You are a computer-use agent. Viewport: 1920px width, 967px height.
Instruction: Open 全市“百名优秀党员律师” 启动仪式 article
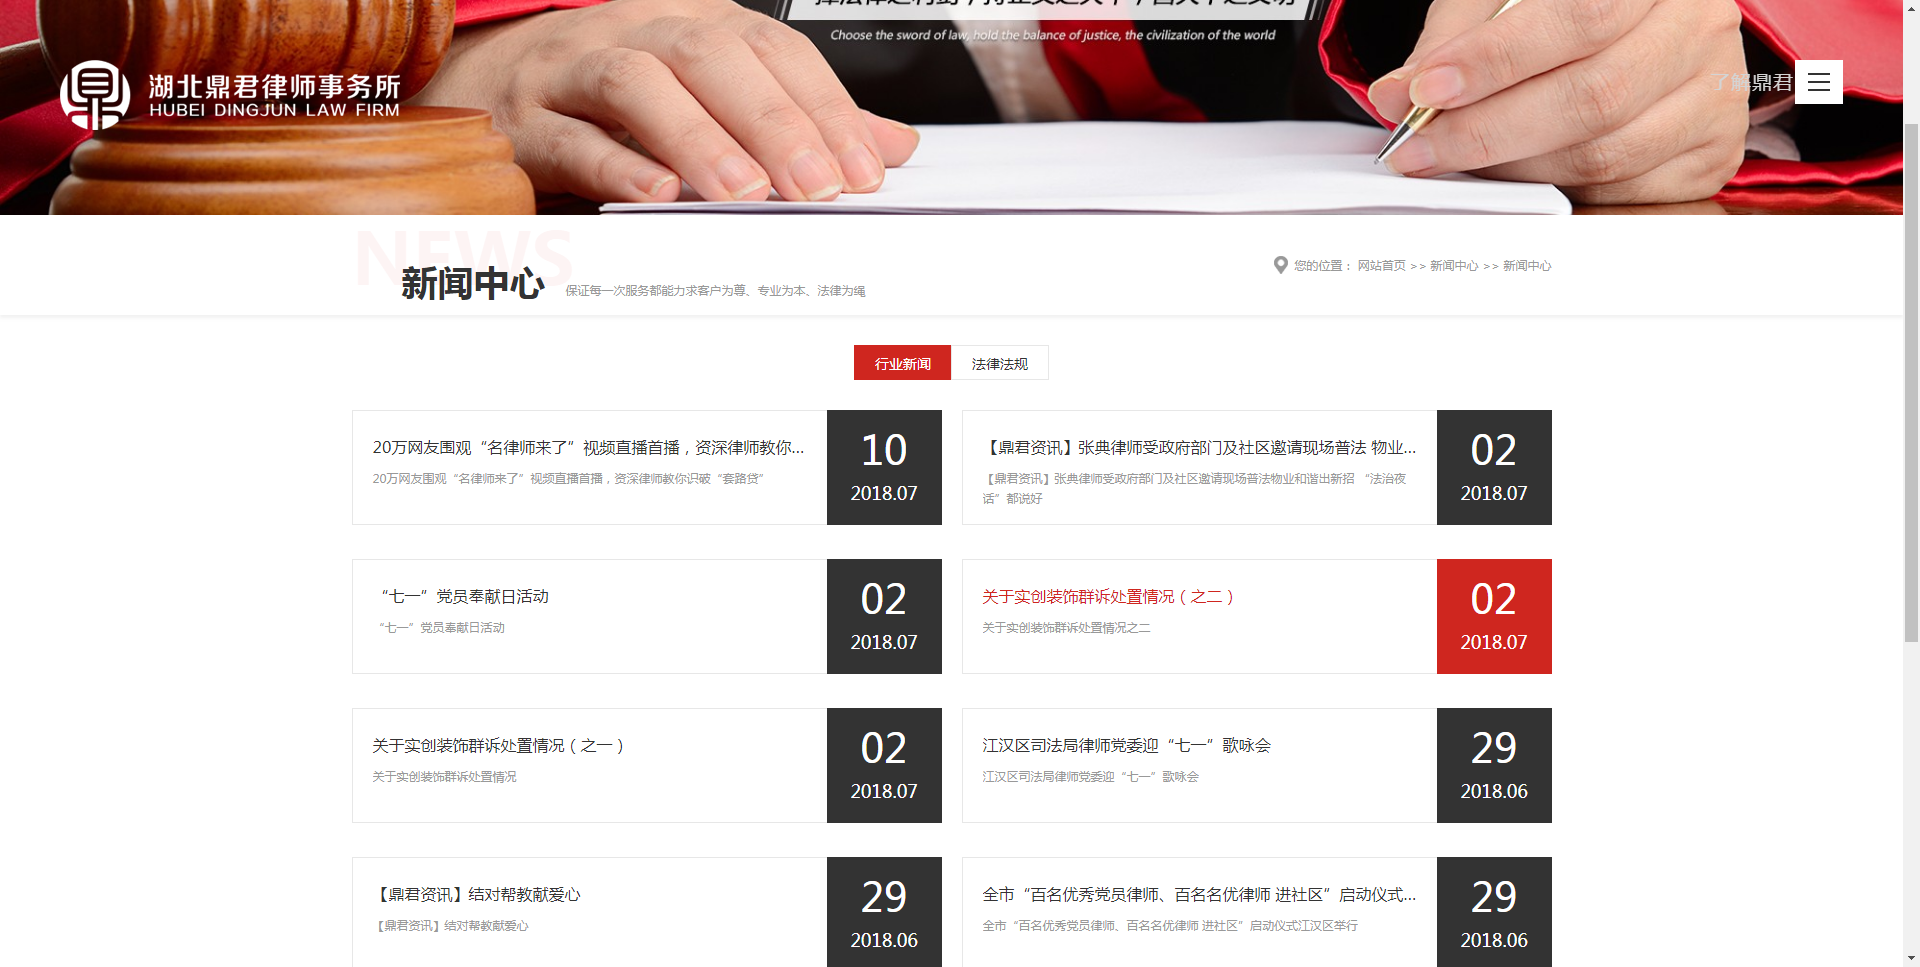coord(1198,895)
